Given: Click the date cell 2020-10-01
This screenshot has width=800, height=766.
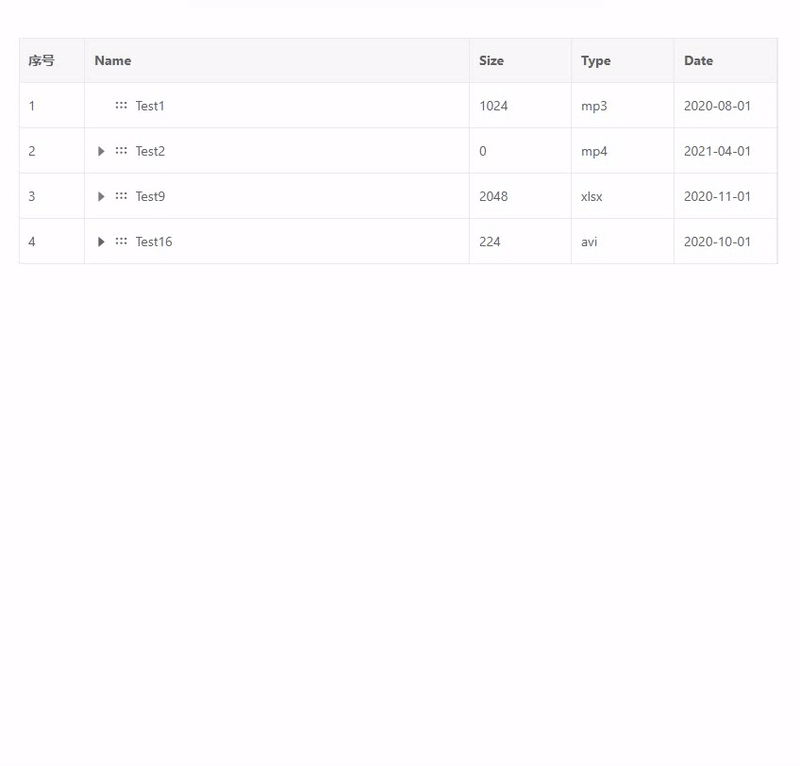Looking at the screenshot, I should point(717,241).
